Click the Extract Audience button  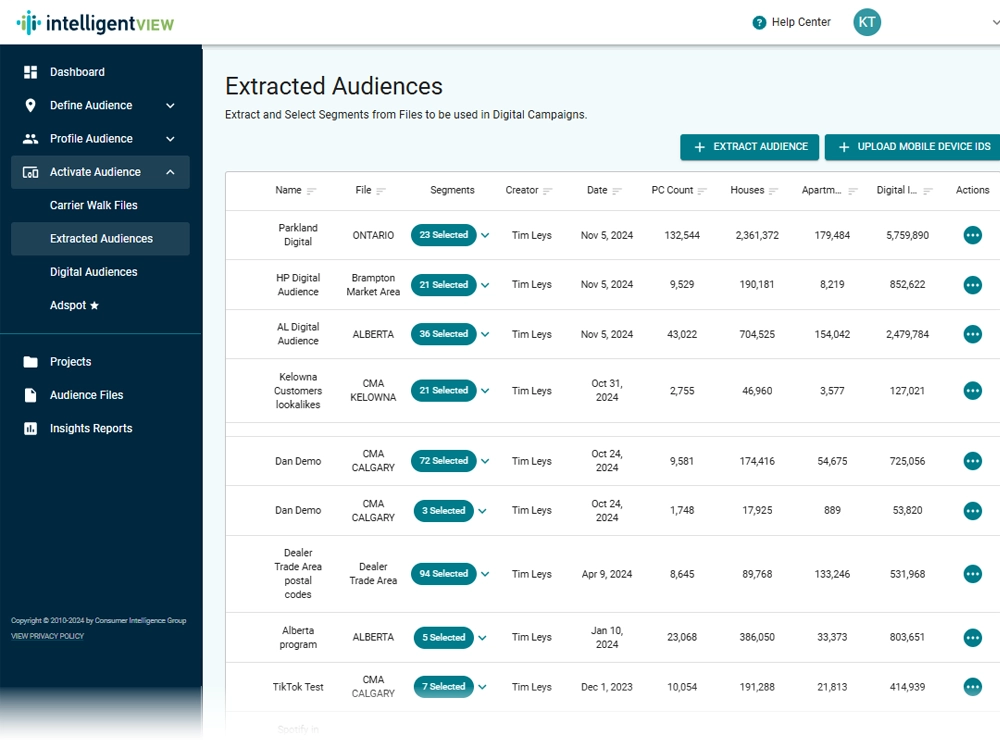pos(749,146)
